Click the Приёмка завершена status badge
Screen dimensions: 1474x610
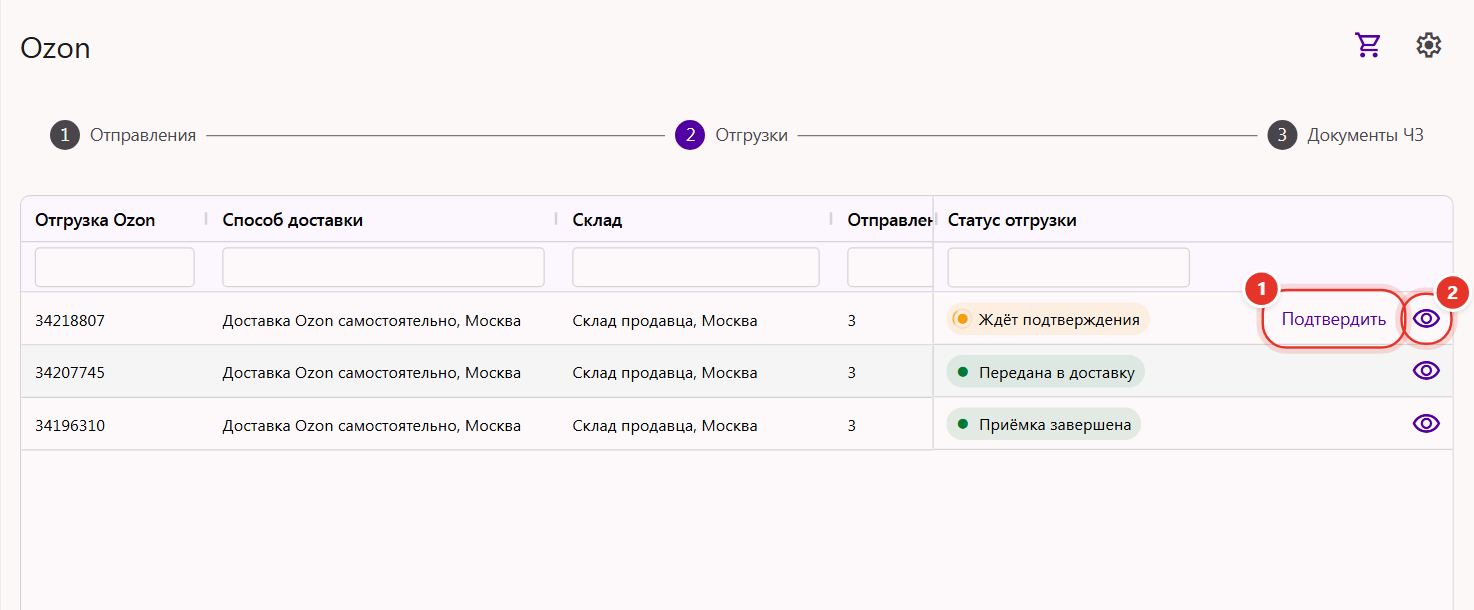point(1043,424)
